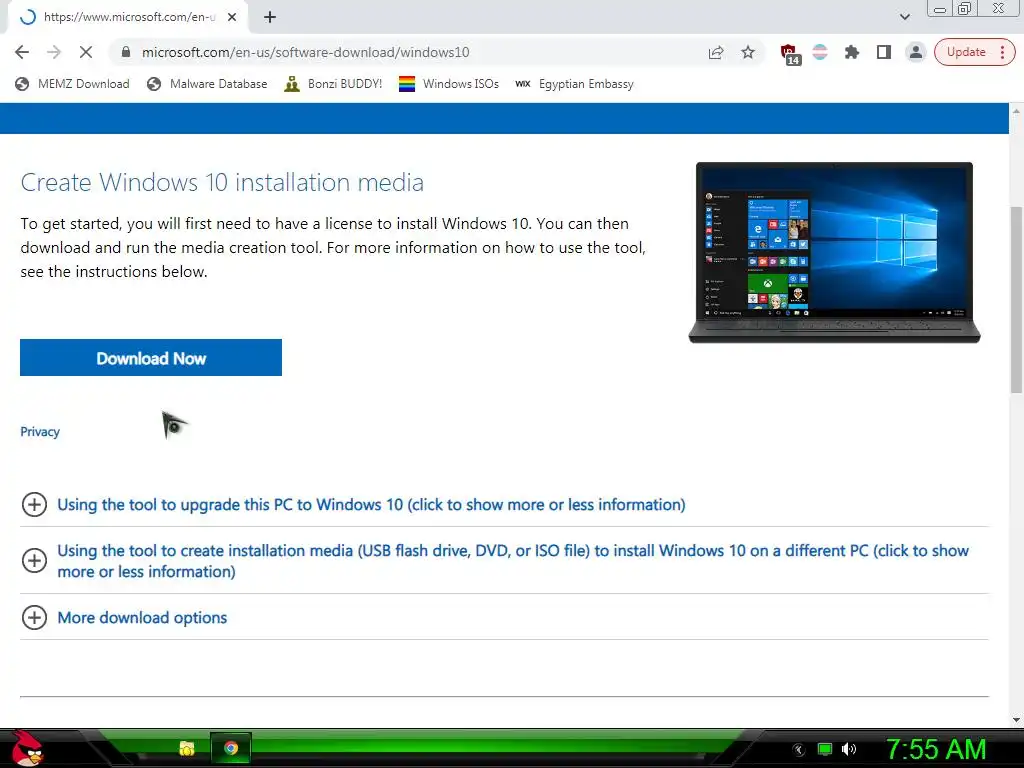This screenshot has height=768, width=1024.
Task: Open the tab search dropdown arrow
Action: pos(904,17)
